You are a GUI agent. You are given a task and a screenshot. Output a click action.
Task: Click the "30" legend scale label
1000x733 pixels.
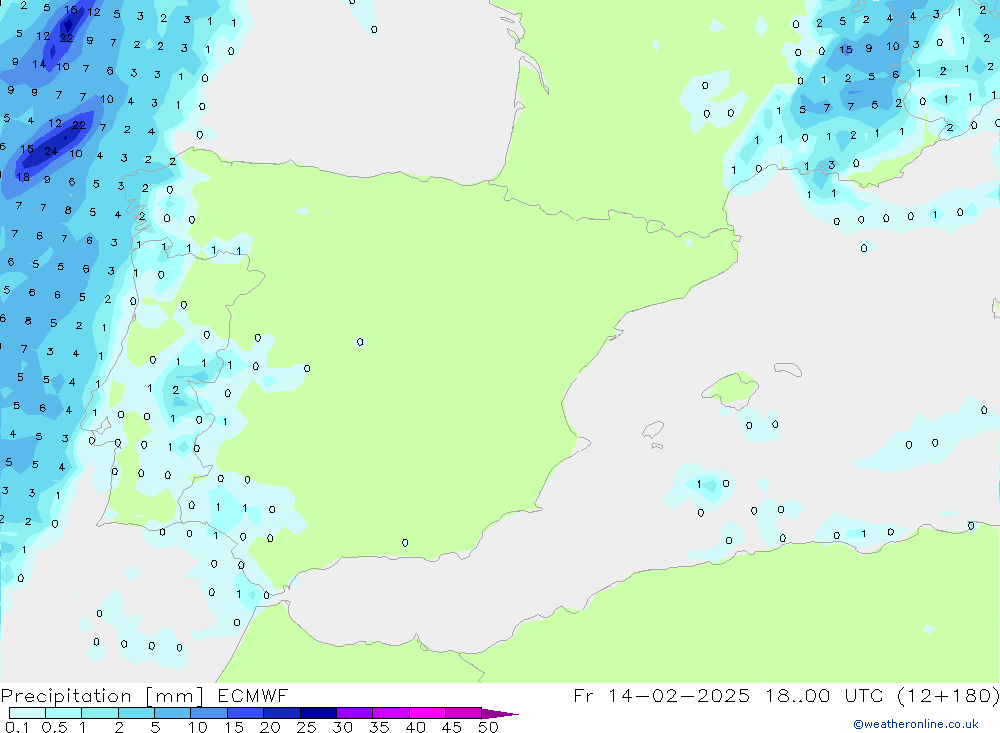coord(342,727)
